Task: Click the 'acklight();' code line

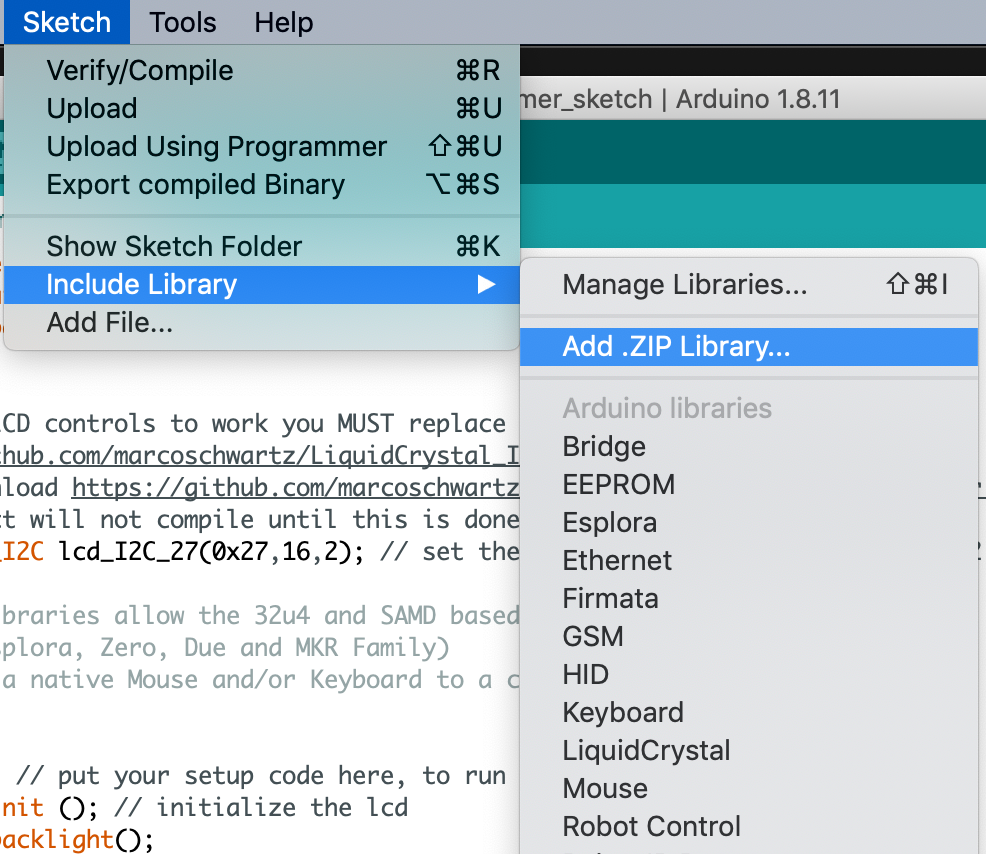Action: 77,840
